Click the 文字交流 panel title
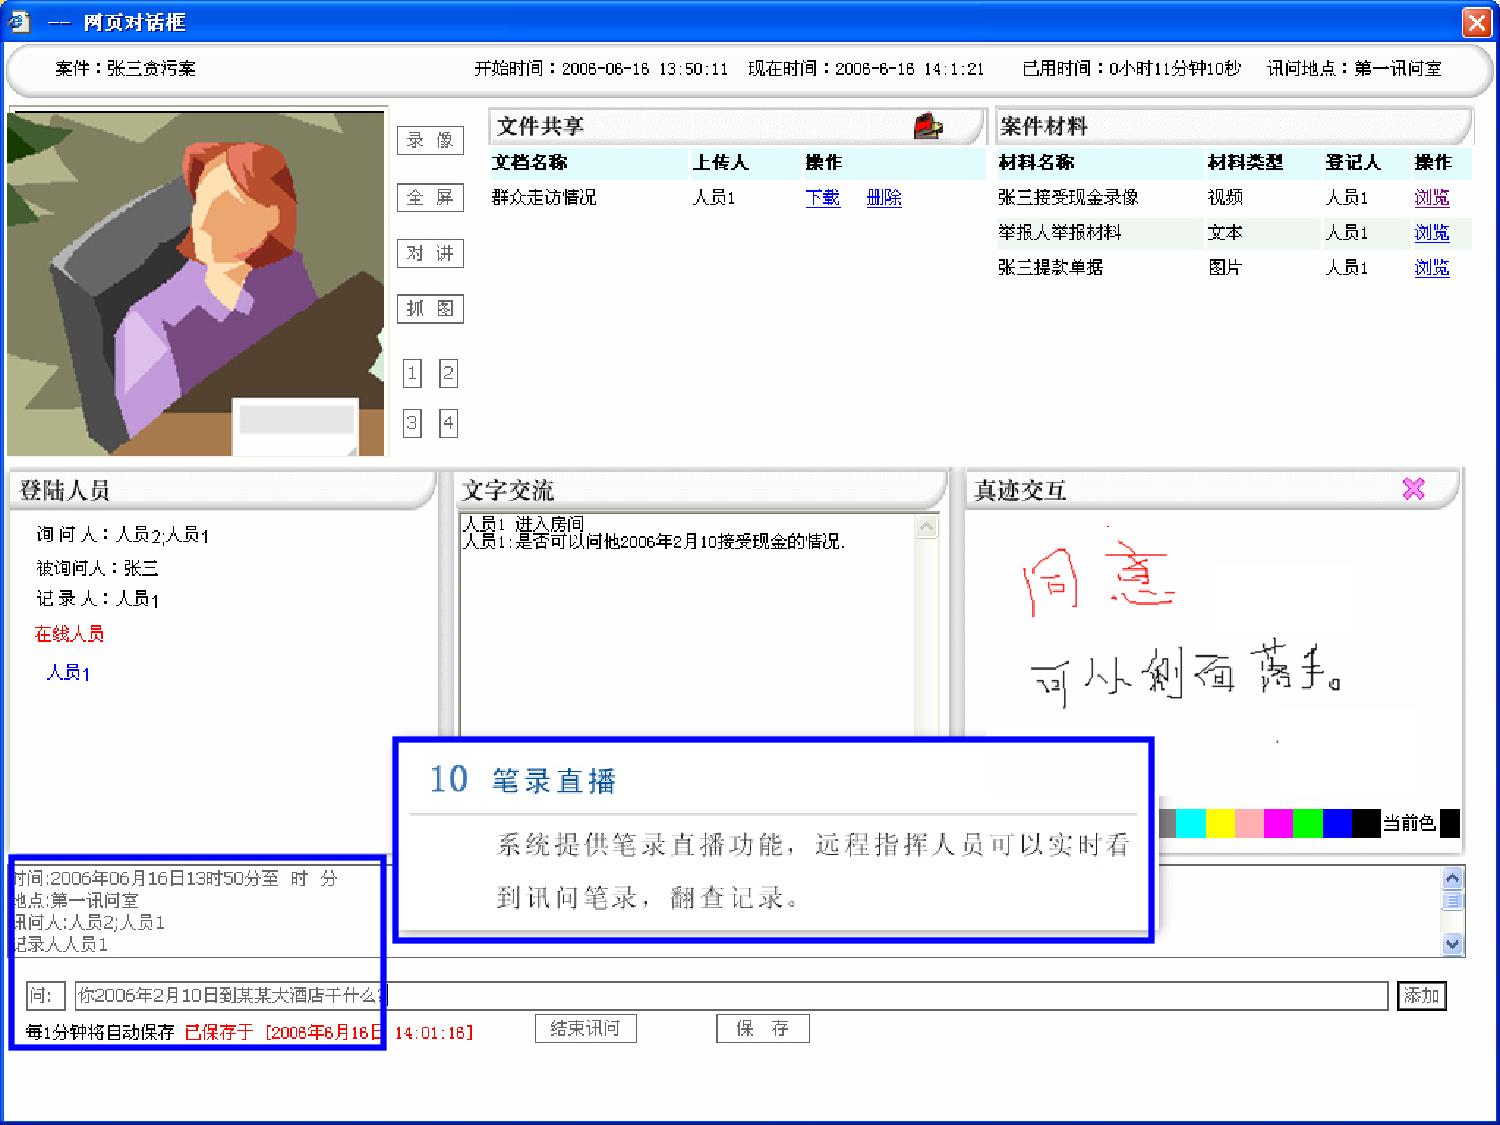This screenshot has height=1125, width=1500. (507, 490)
